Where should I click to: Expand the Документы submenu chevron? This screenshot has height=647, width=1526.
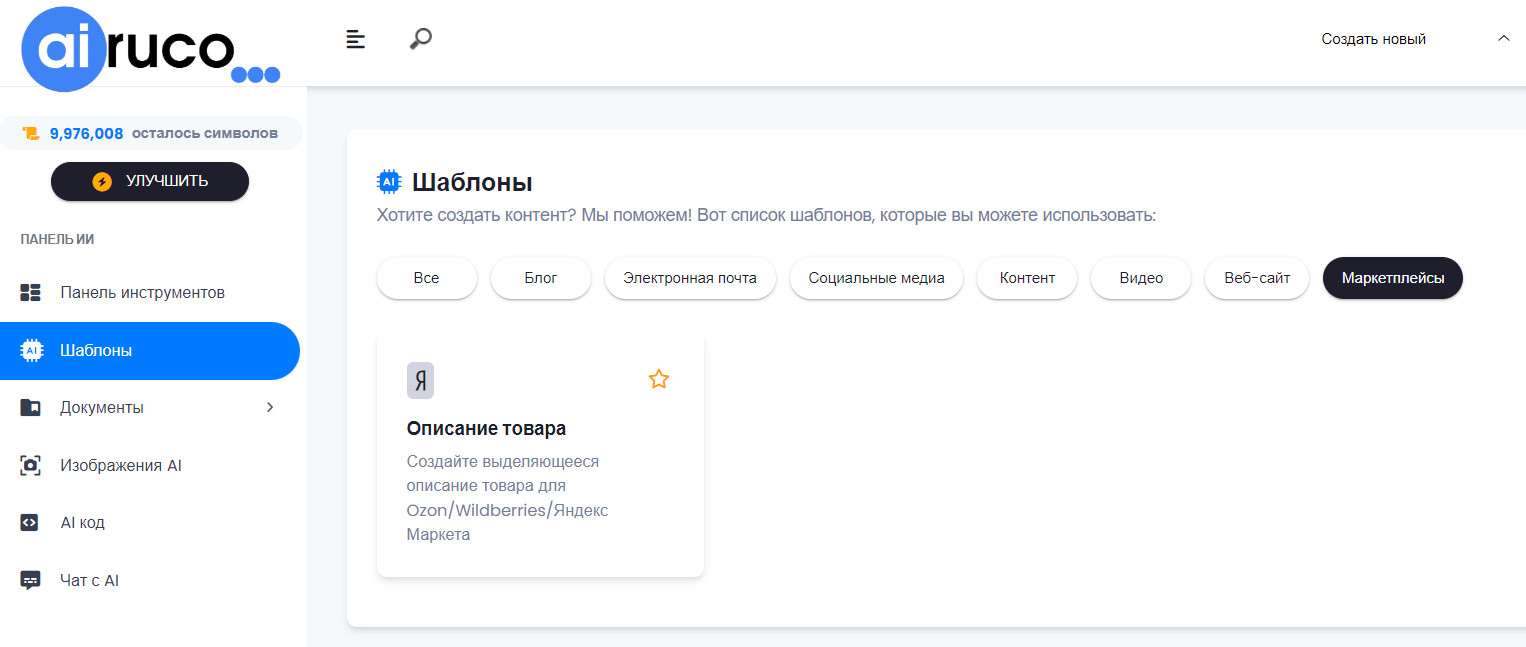tap(269, 408)
